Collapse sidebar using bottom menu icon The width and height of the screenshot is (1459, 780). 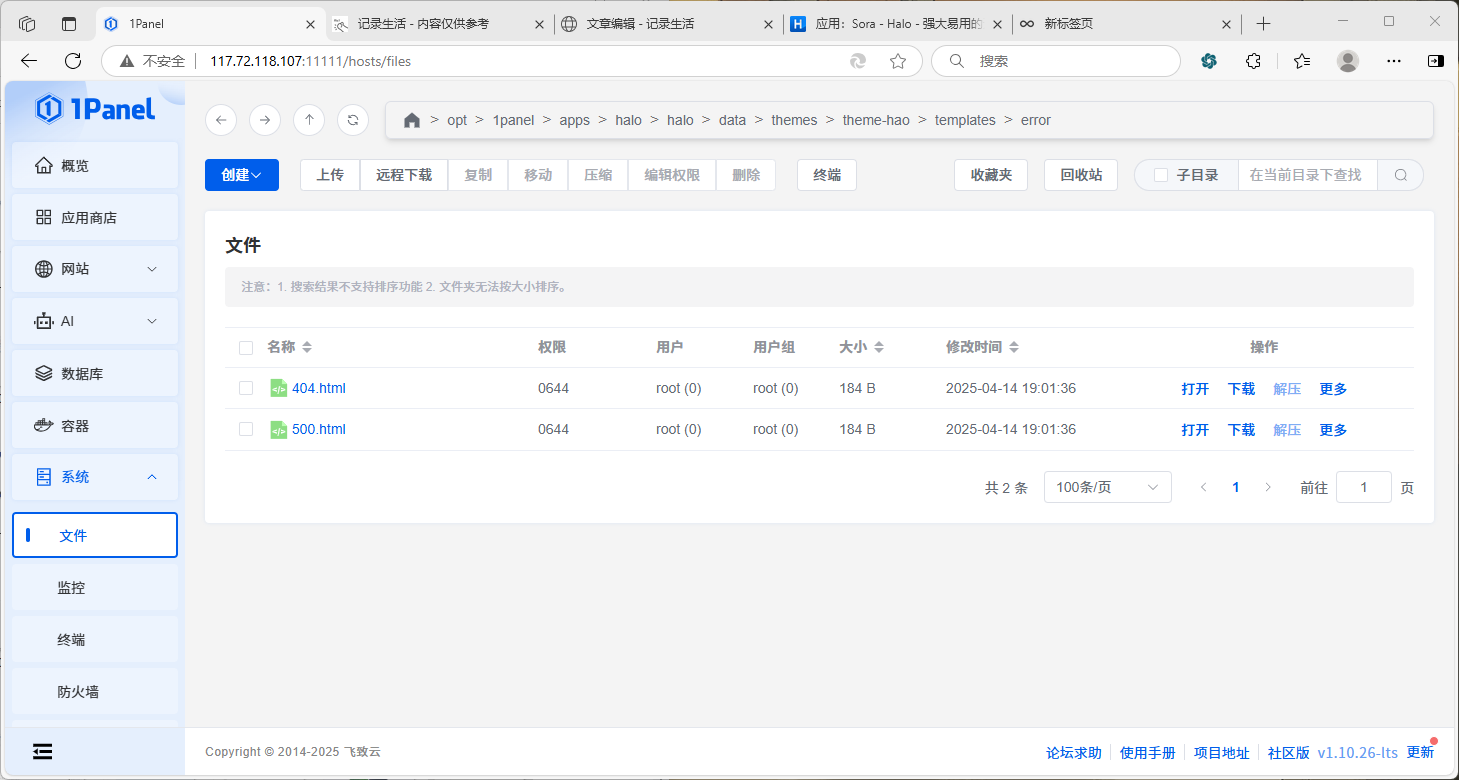tap(42, 751)
